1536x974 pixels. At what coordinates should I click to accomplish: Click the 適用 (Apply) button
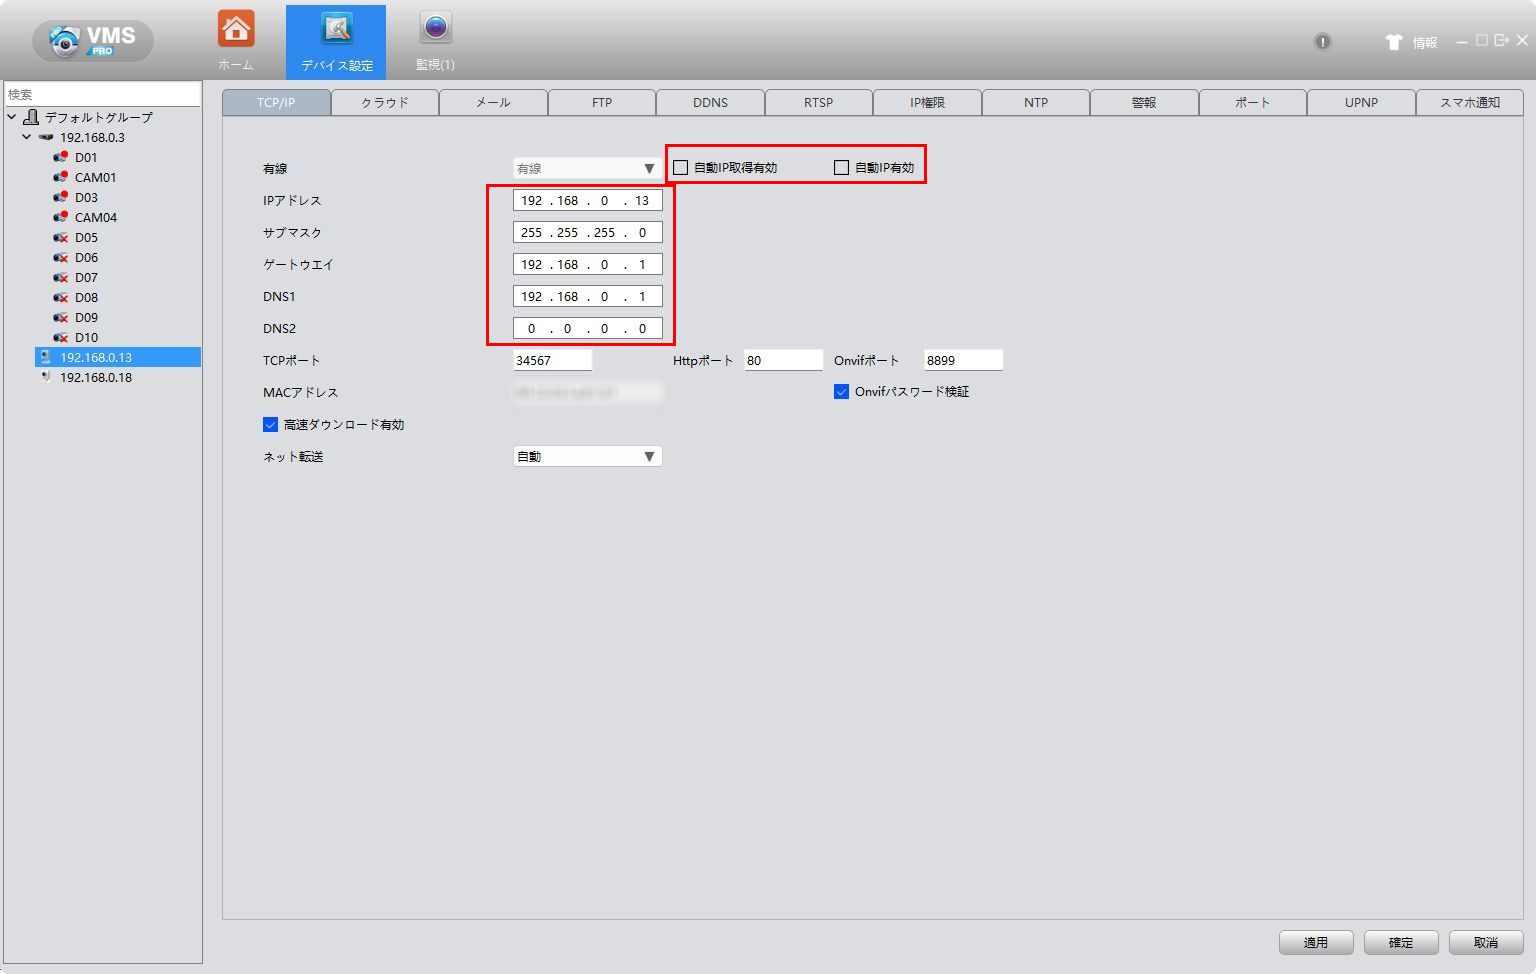[x=1315, y=943]
